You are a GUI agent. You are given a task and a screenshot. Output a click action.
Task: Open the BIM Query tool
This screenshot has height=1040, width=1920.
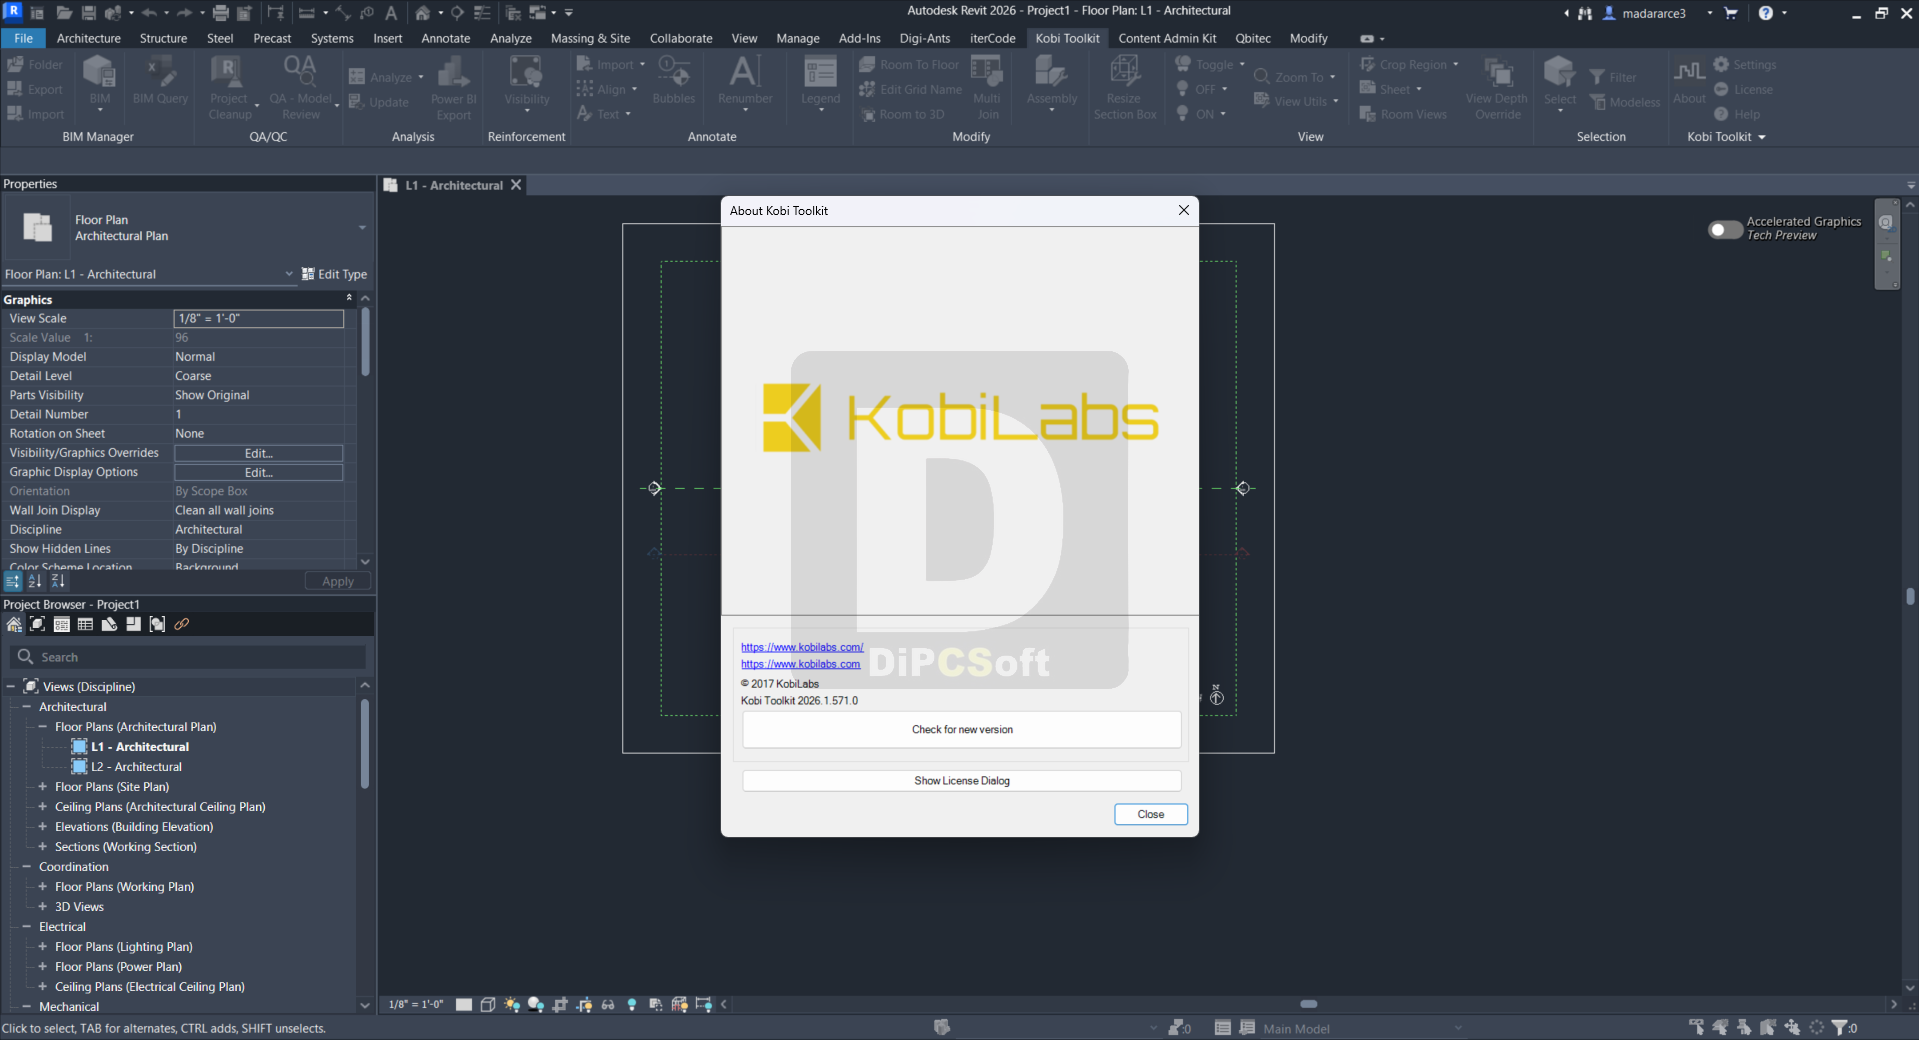coord(160,80)
